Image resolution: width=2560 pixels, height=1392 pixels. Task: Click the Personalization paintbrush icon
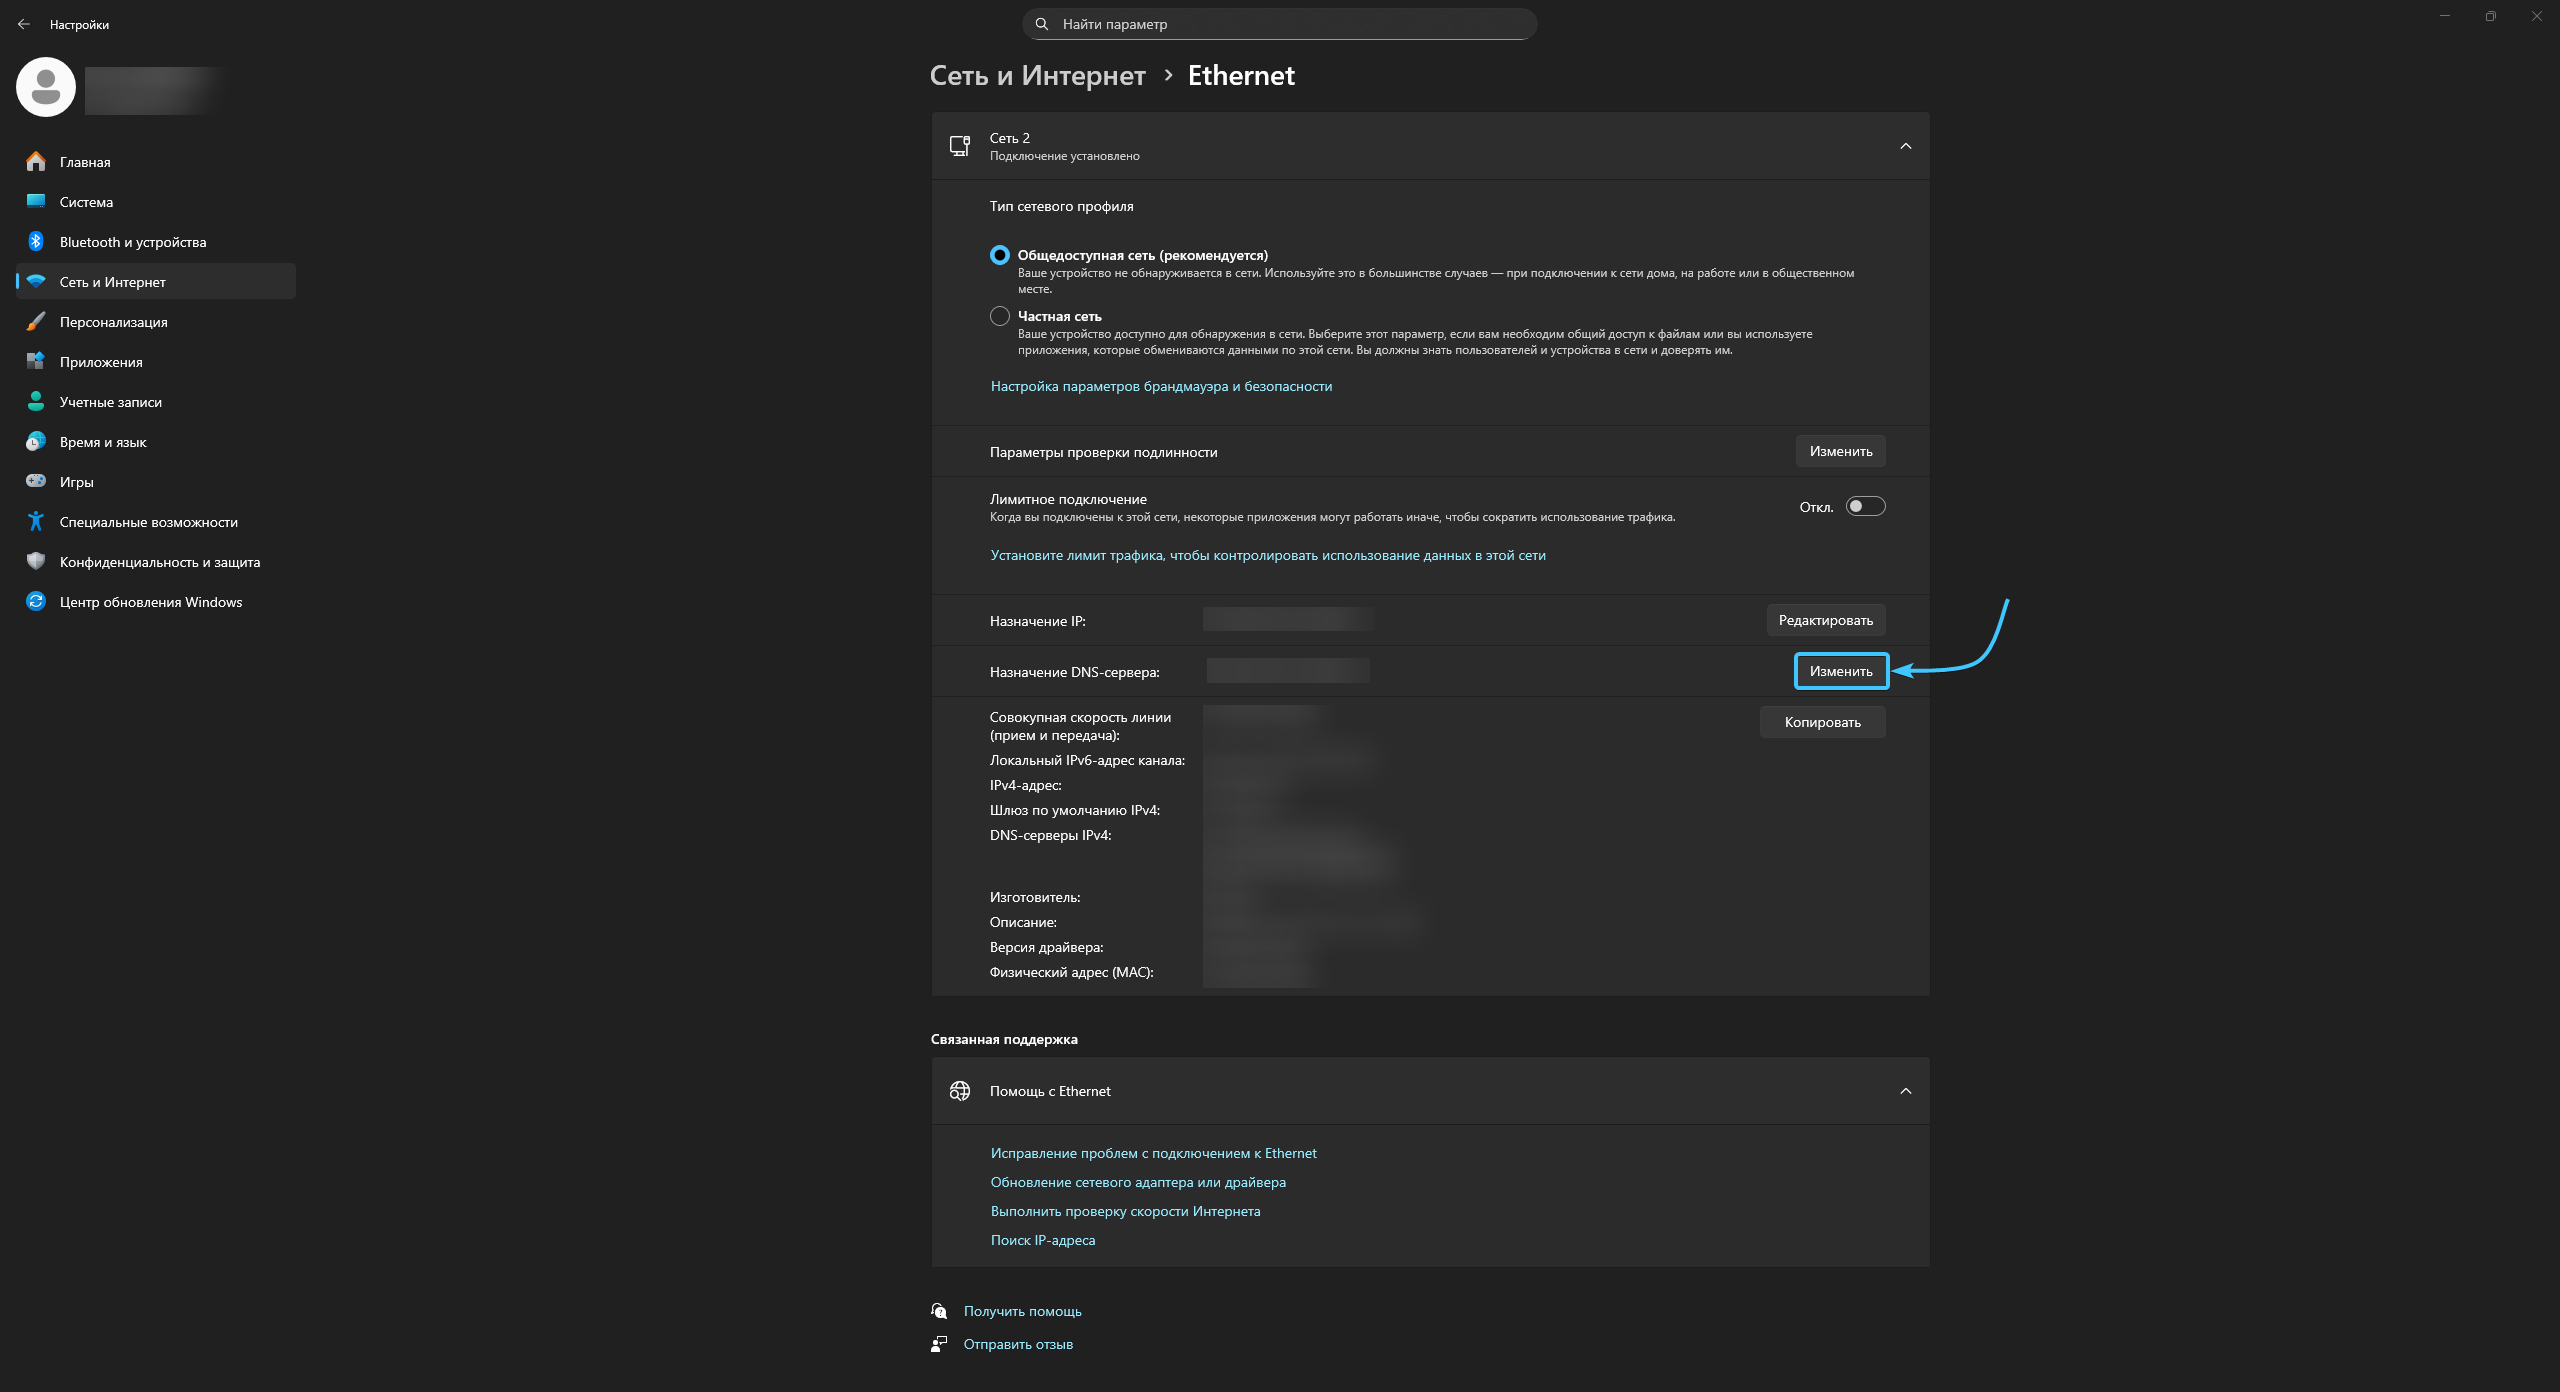coord(36,321)
